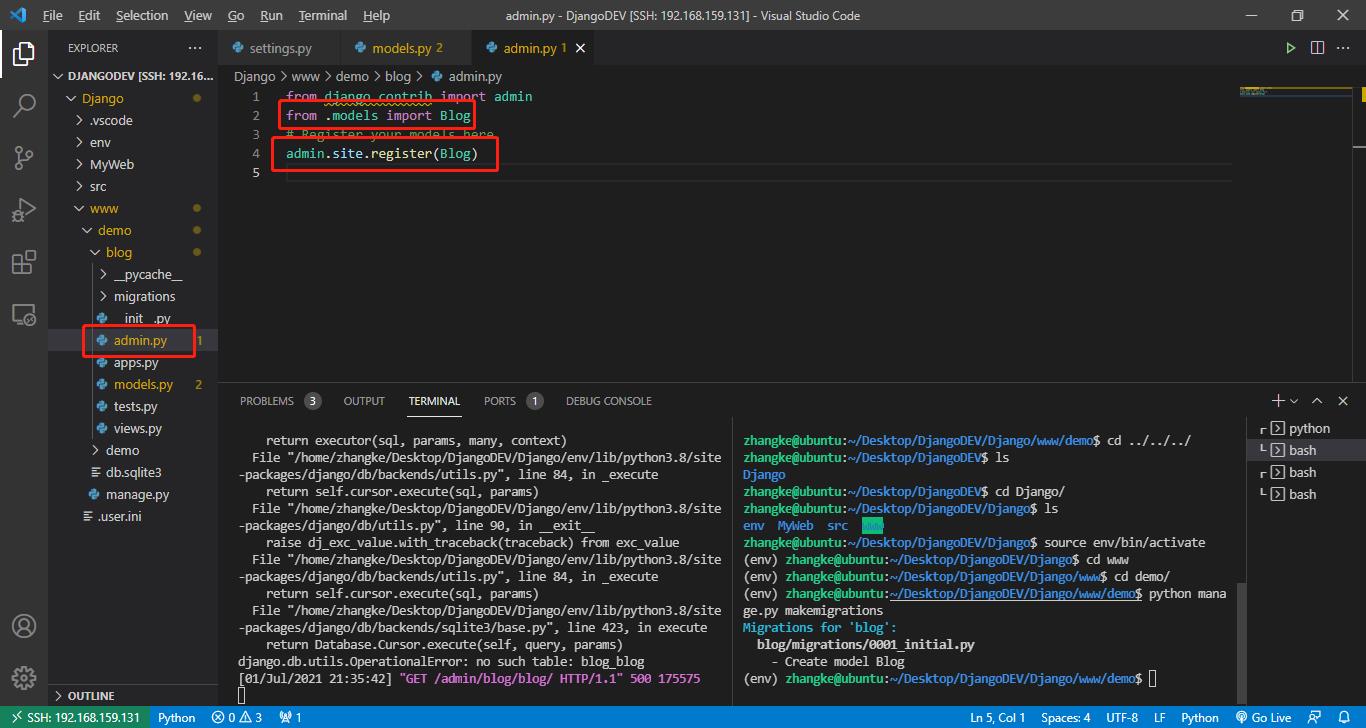Open the Selection menu
The width and height of the screenshot is (1366, 728).
[x=142, y=16]
